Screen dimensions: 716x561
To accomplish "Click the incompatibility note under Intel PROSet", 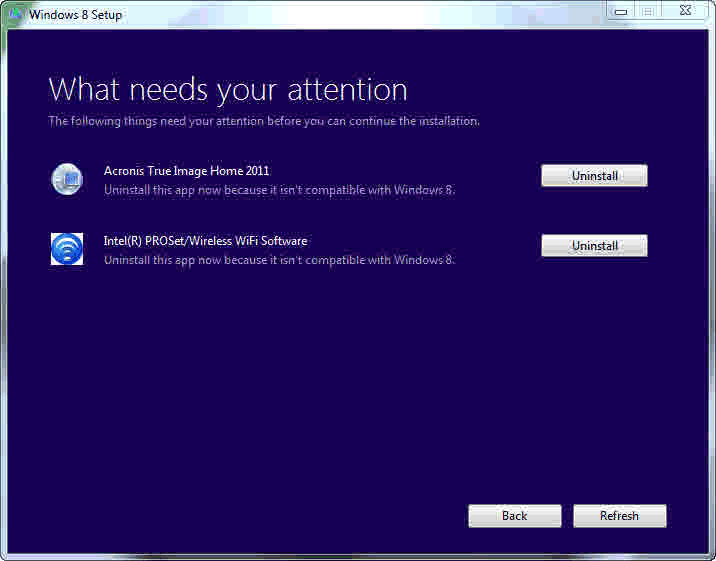I will pyautogui.click(x=279, y=260).
